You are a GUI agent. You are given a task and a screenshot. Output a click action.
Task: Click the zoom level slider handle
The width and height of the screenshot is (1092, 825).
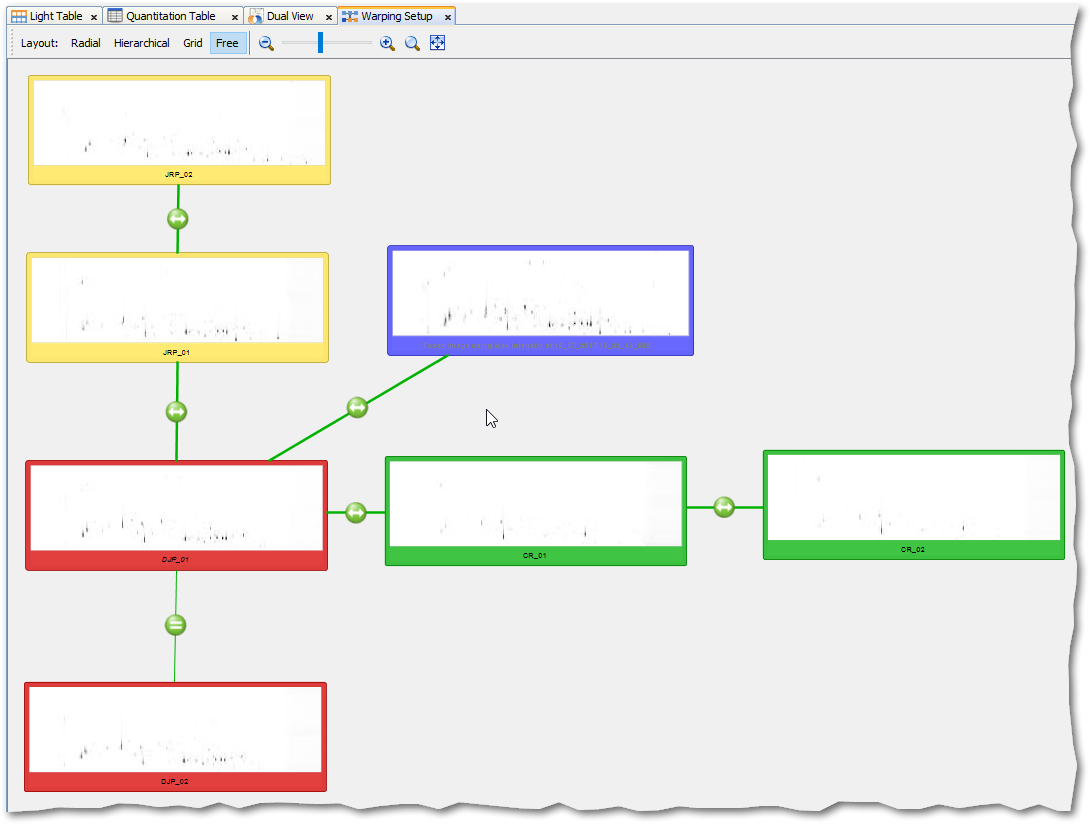point(320,42)
